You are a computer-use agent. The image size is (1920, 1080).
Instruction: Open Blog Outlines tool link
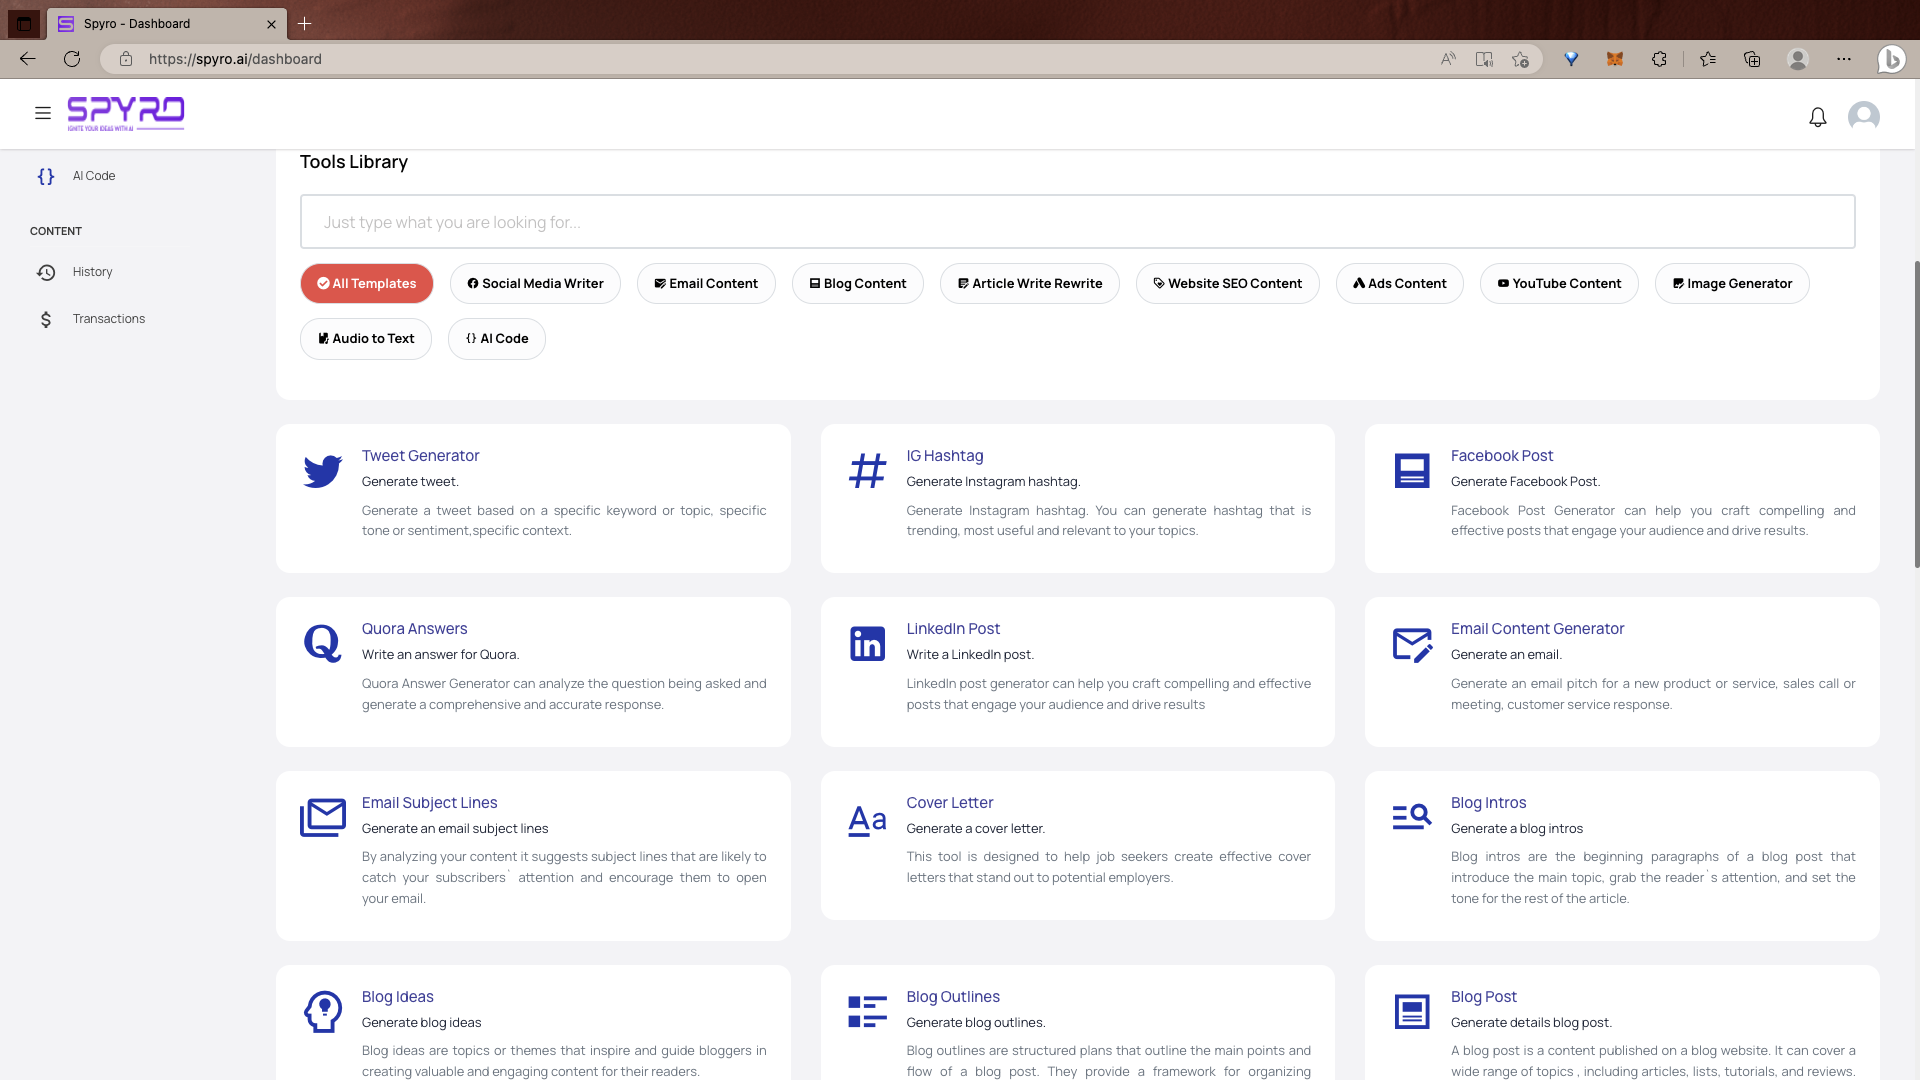953,997
